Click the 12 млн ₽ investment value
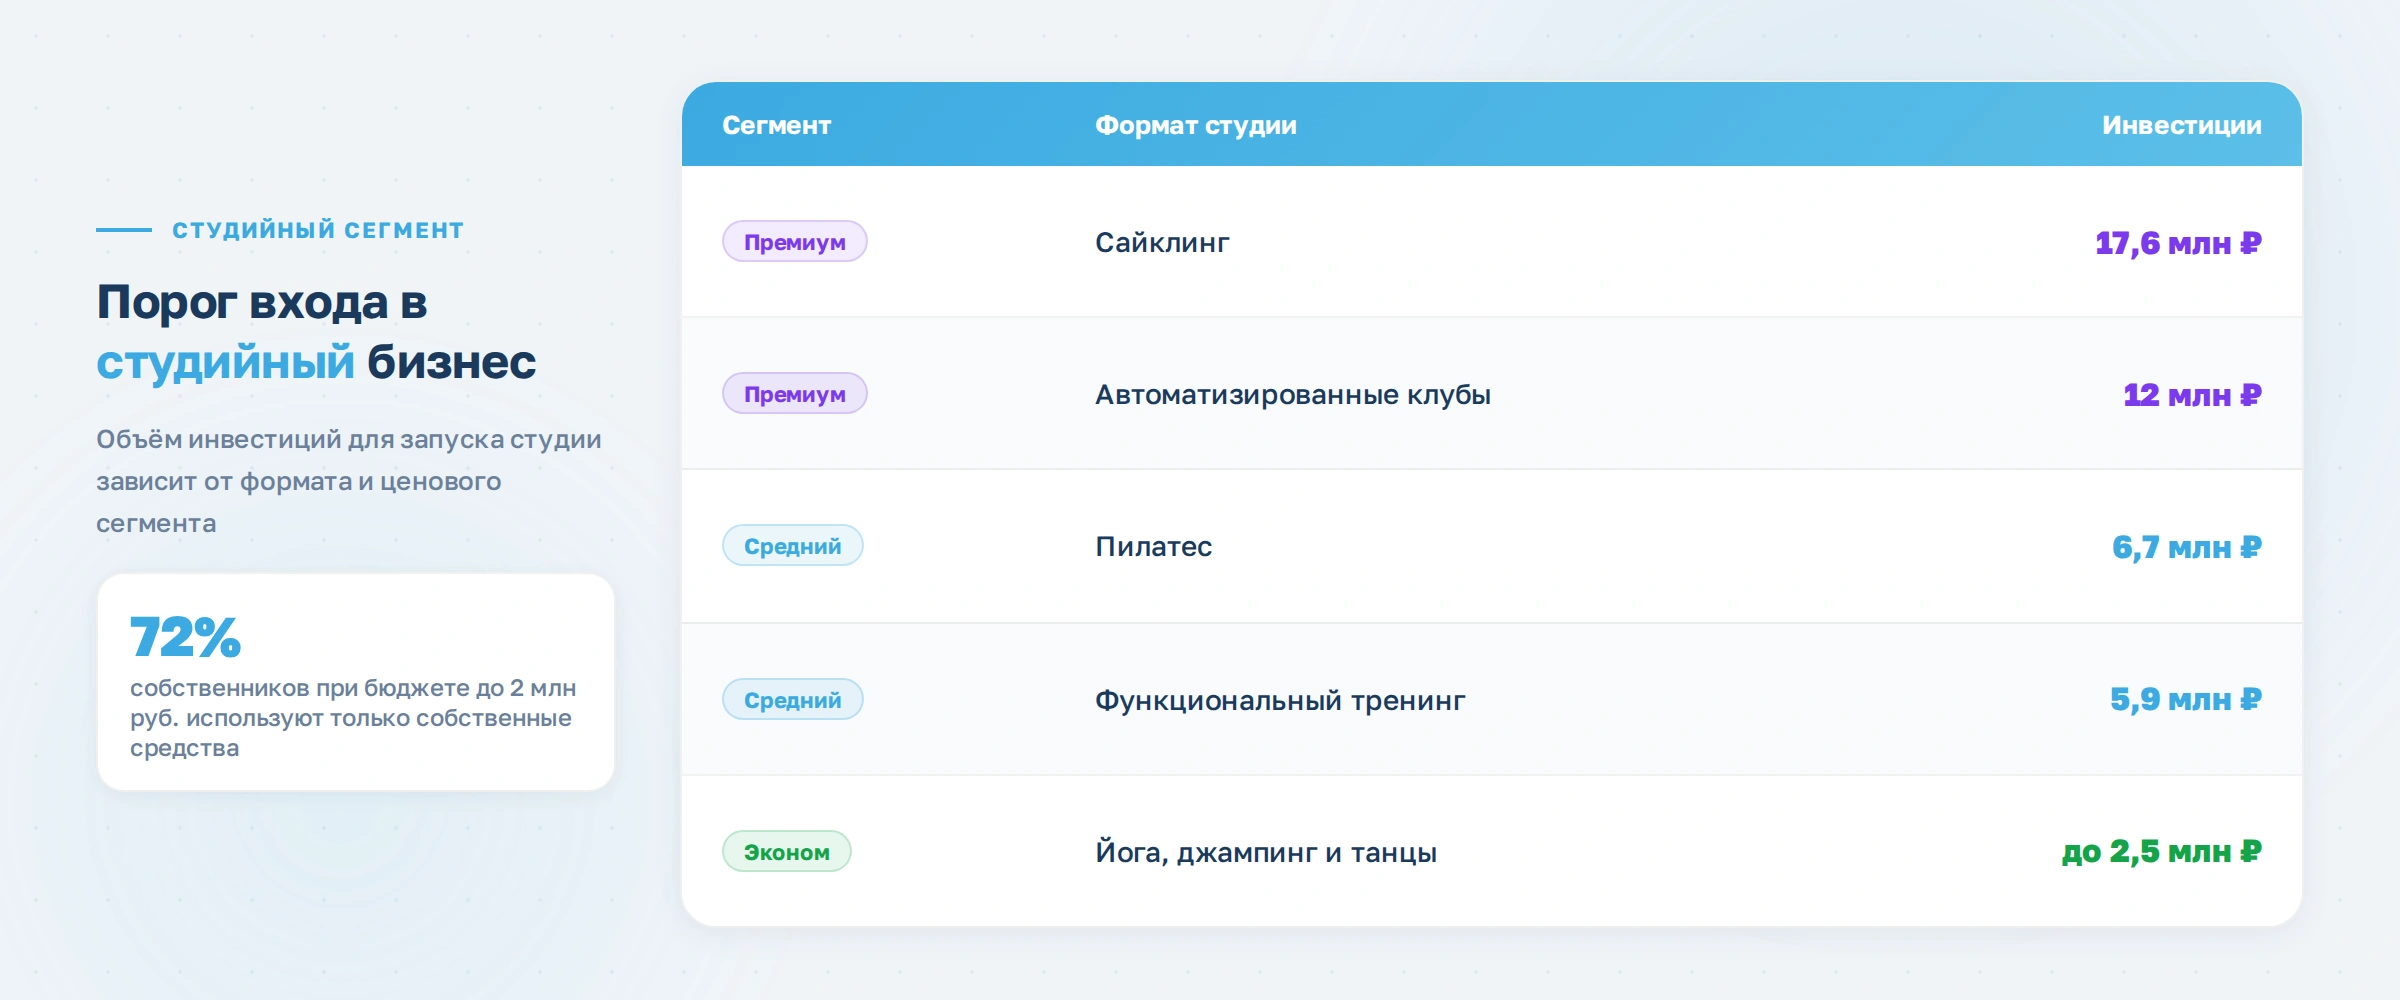 [2192, 395]
